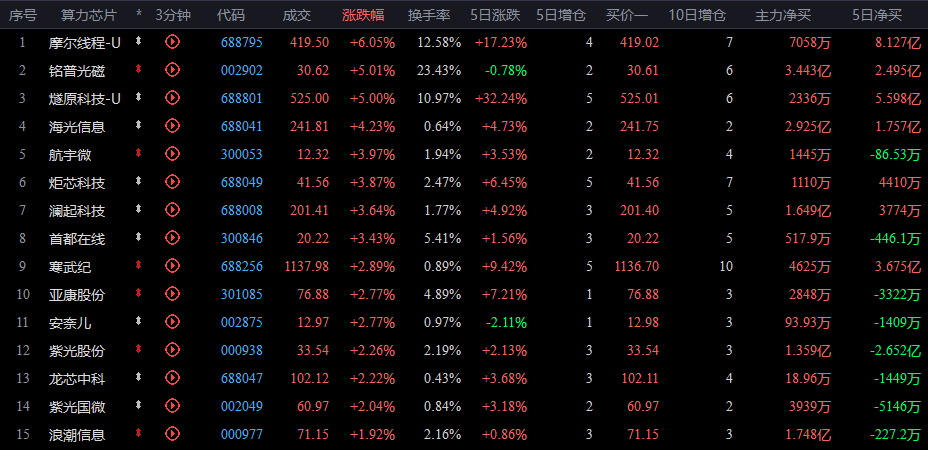Image resolution: width=928 pixels, height=450 pixels.
Task: Open stock code 688801
Action: tap(241, 98)
